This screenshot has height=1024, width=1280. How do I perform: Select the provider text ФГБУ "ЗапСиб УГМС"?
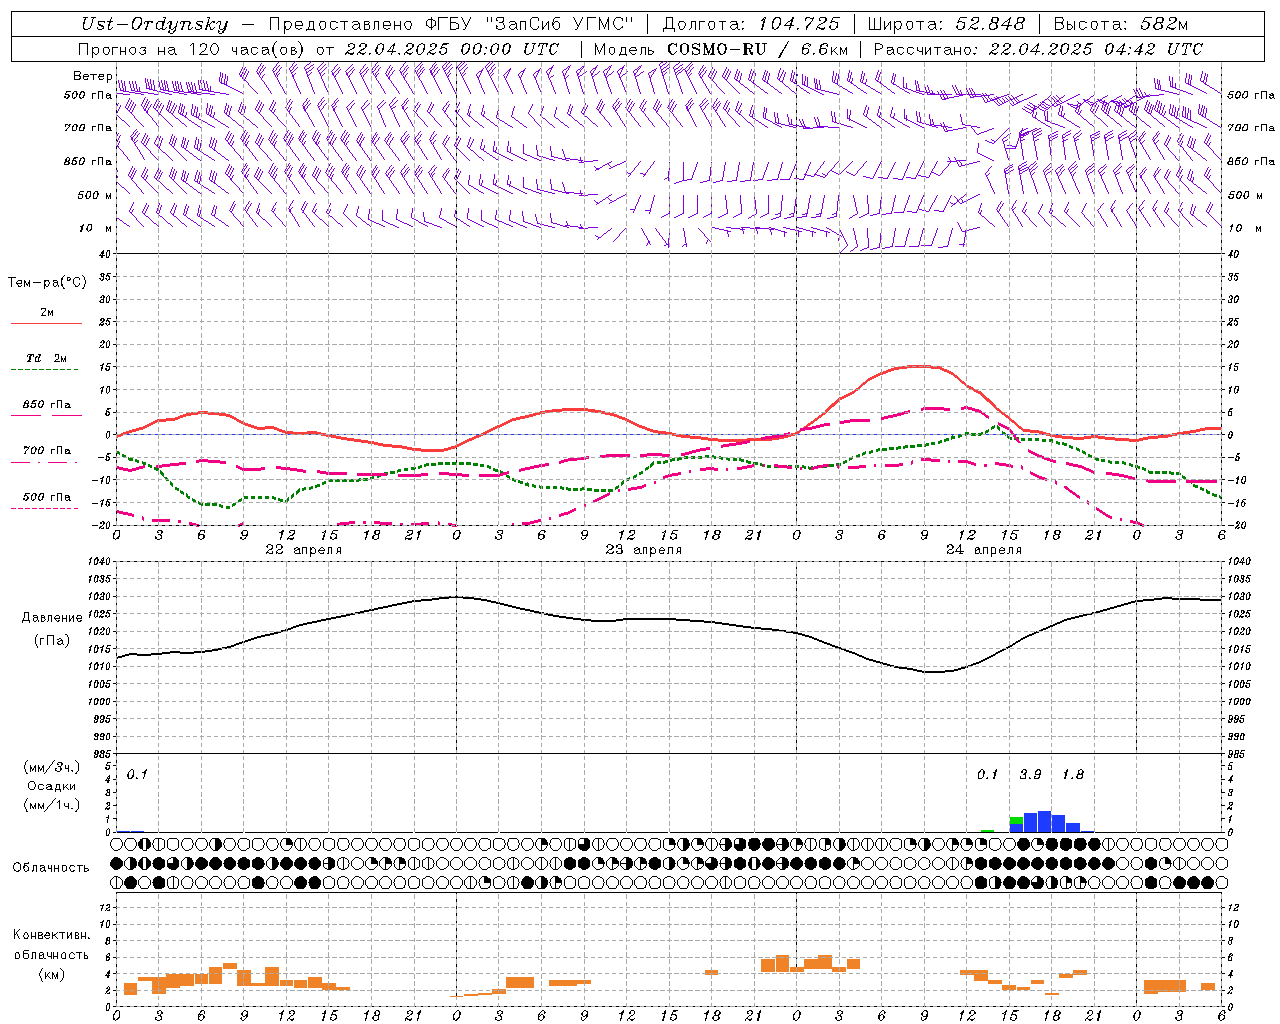[532, 24]
